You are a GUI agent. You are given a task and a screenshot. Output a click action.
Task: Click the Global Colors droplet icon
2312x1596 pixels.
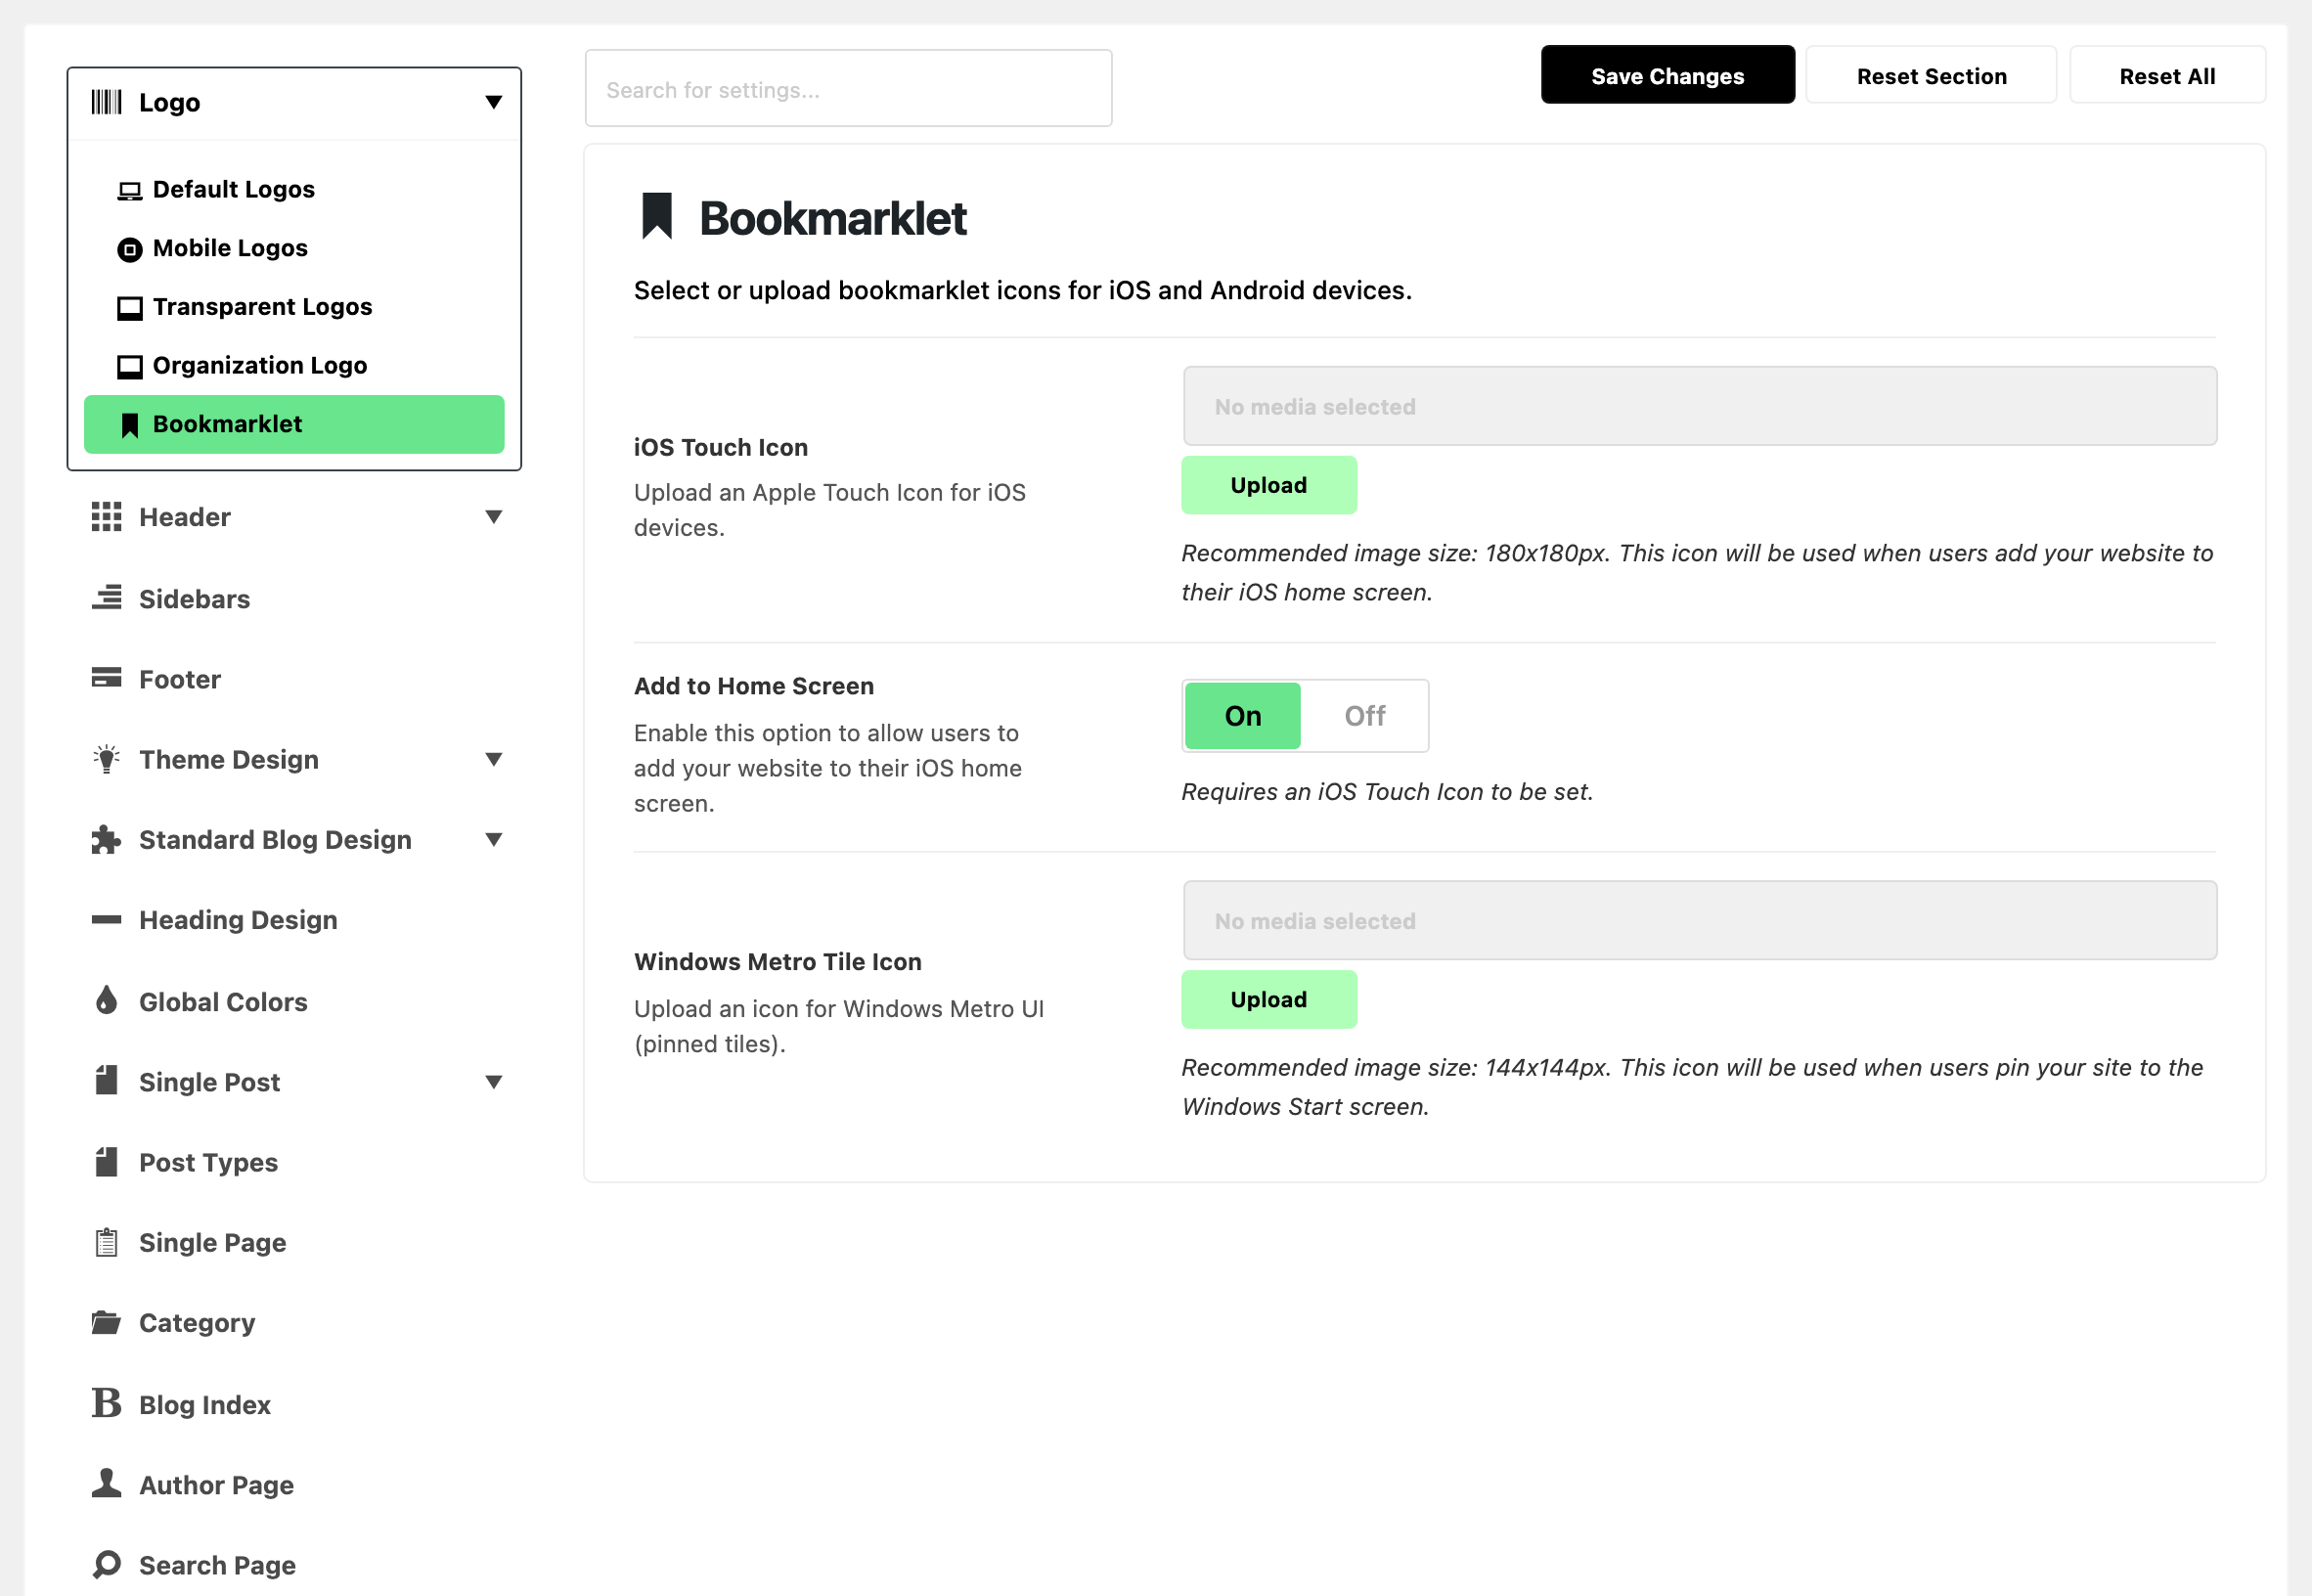106,1000
